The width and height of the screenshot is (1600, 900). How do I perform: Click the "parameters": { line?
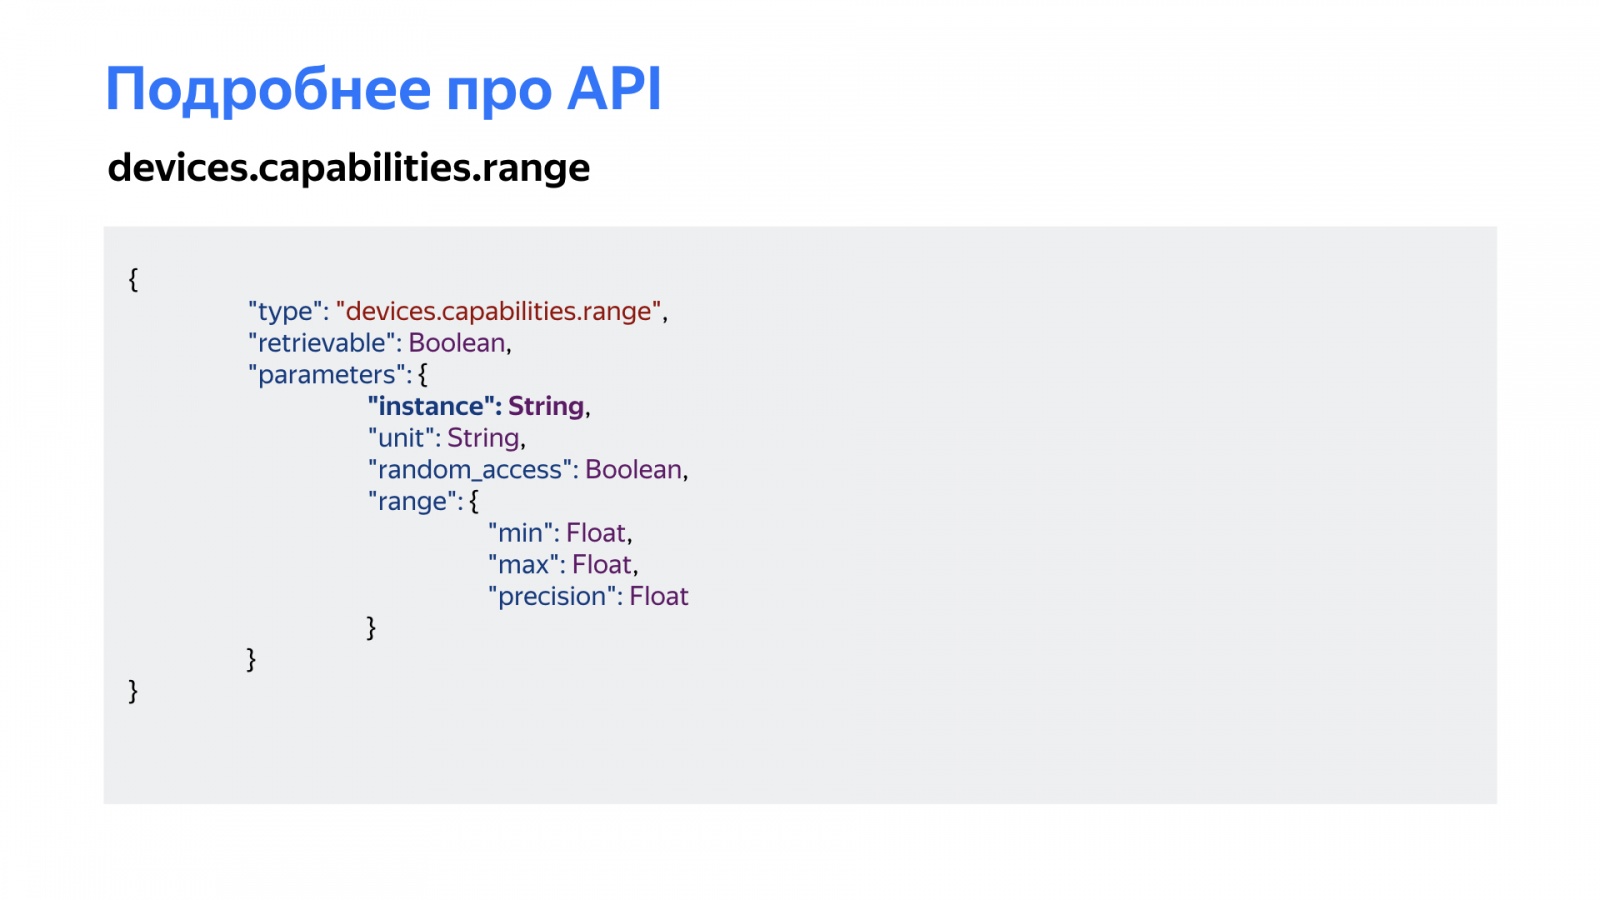pos(338,375)
